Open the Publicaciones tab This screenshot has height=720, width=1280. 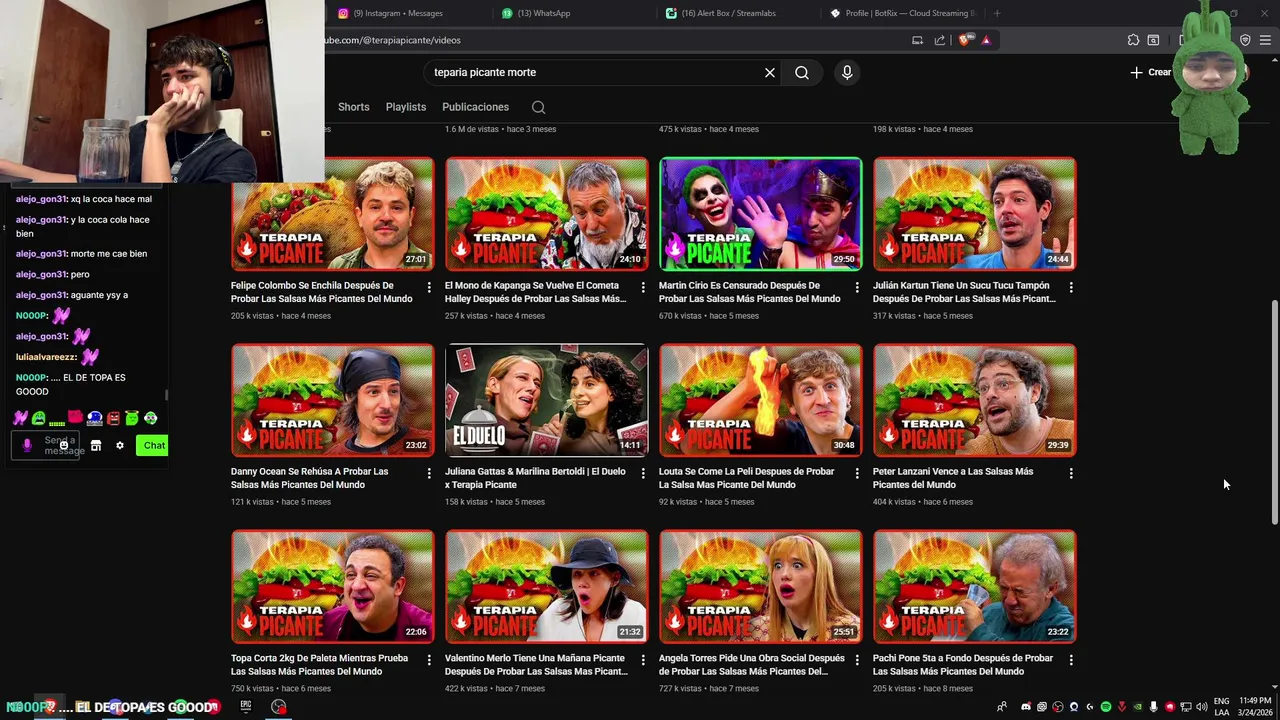click(x=475, y=107)
